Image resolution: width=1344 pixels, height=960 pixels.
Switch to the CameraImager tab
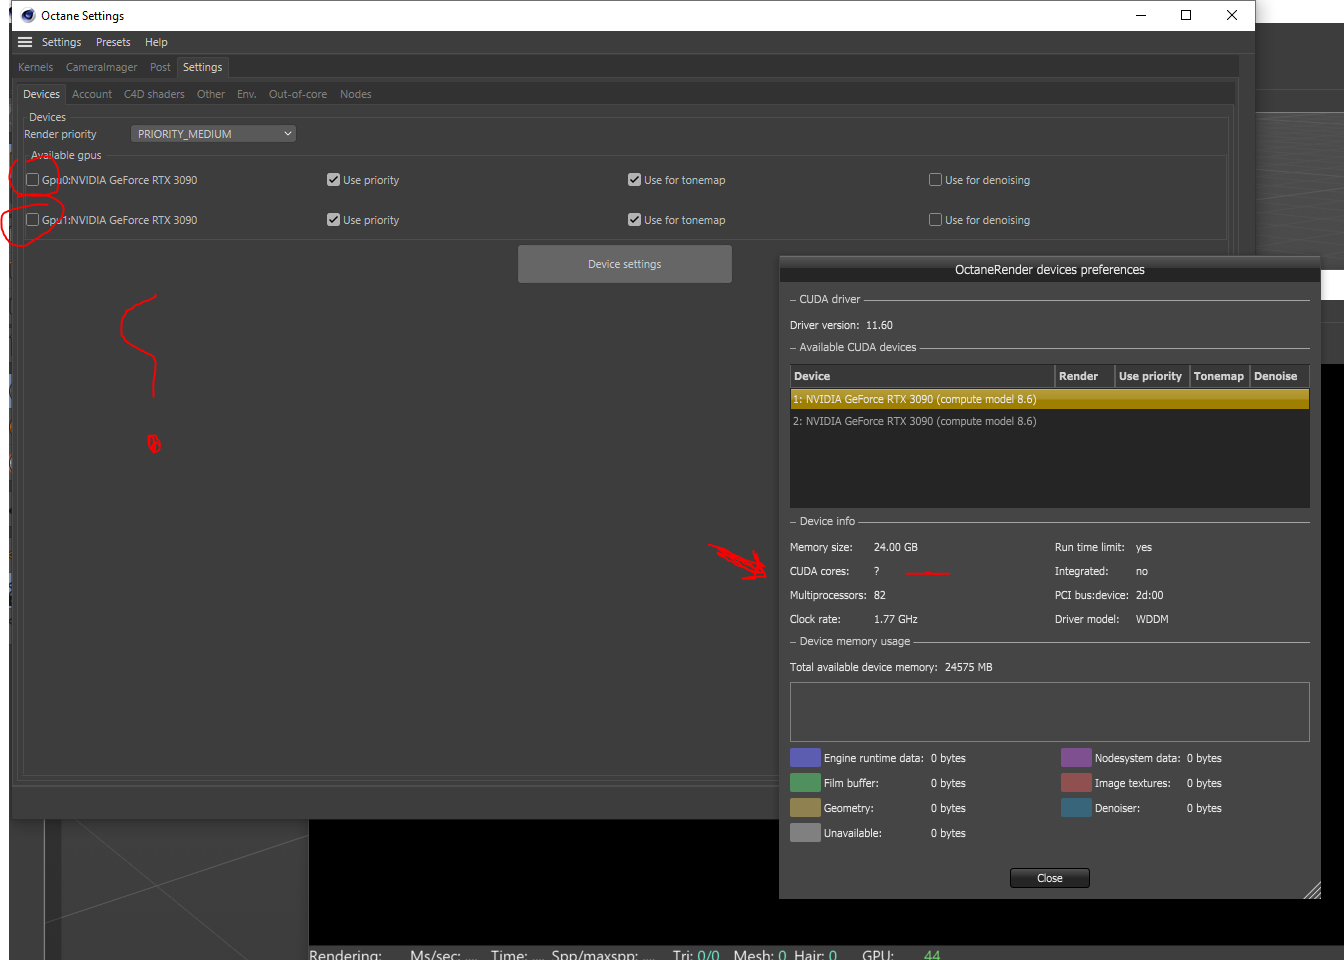click(x=101, y=67)
